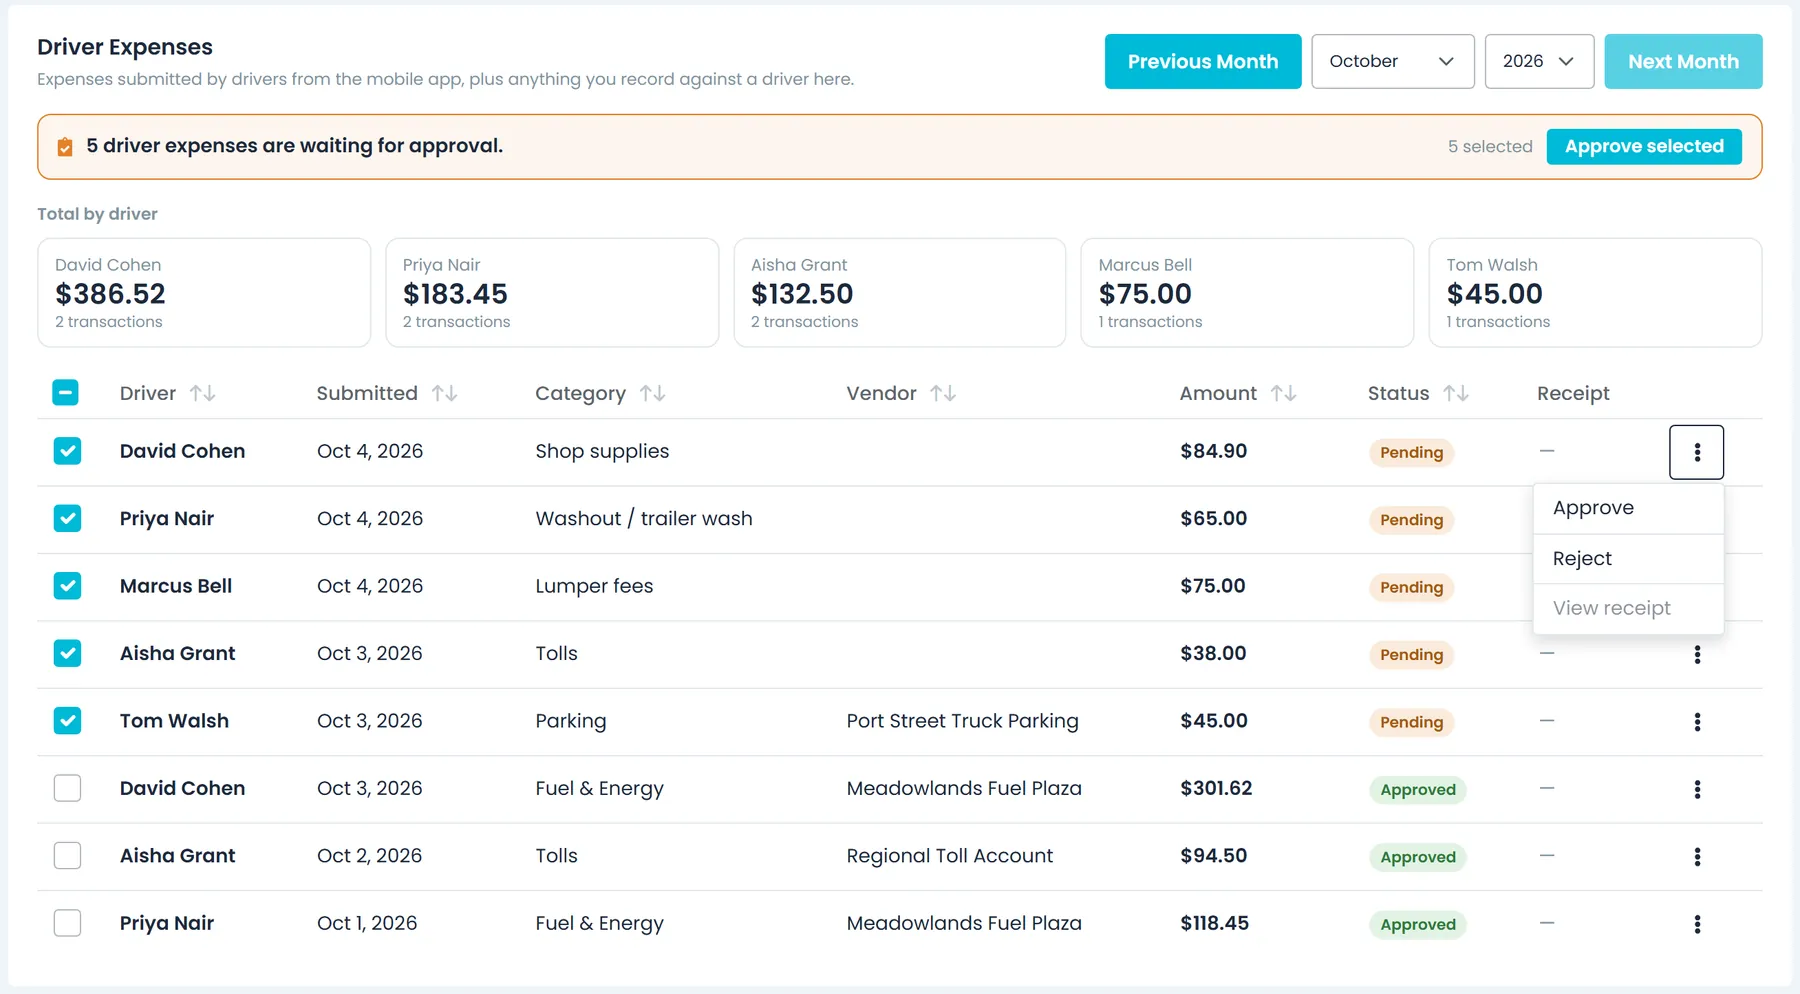Uncheck Tom Walsh's Parking checkbox

(x=67, y=721)
